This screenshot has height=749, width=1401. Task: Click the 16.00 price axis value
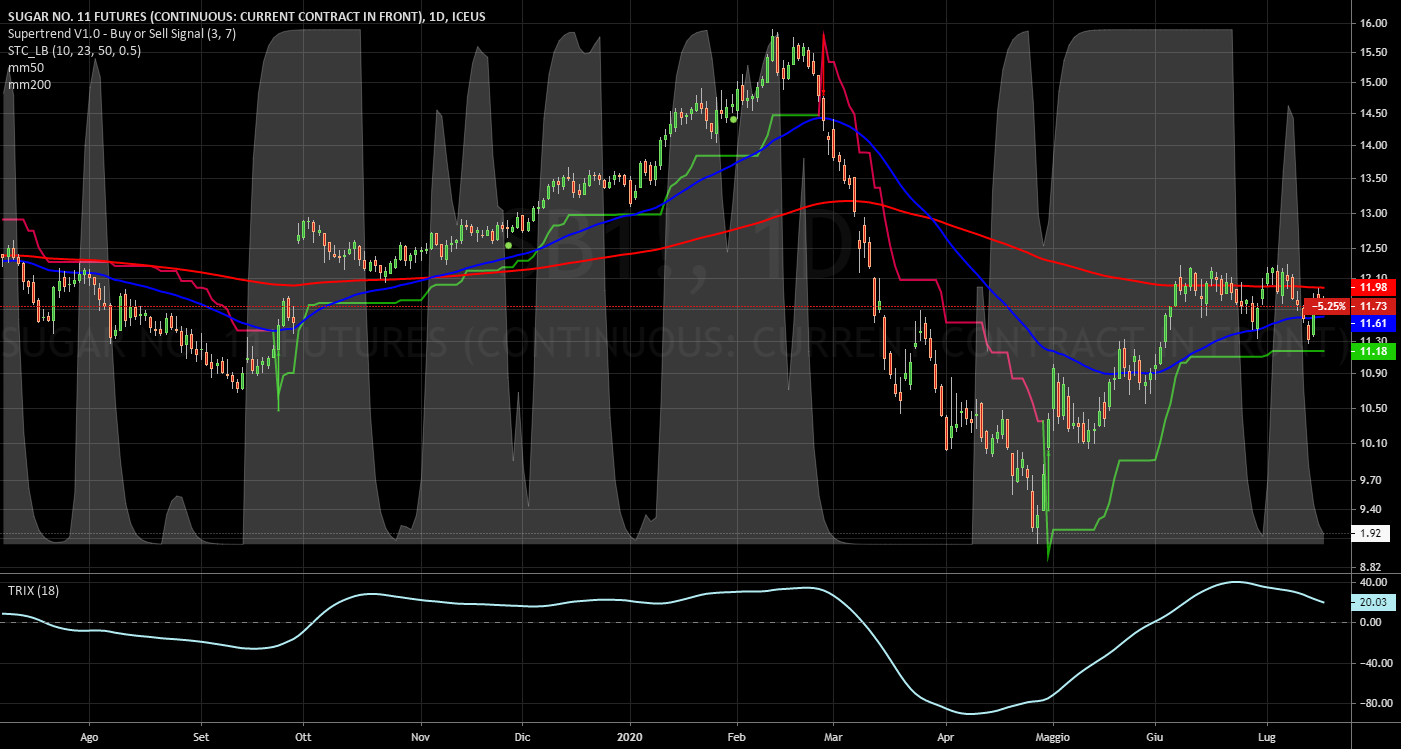(x=1371, y=23)
